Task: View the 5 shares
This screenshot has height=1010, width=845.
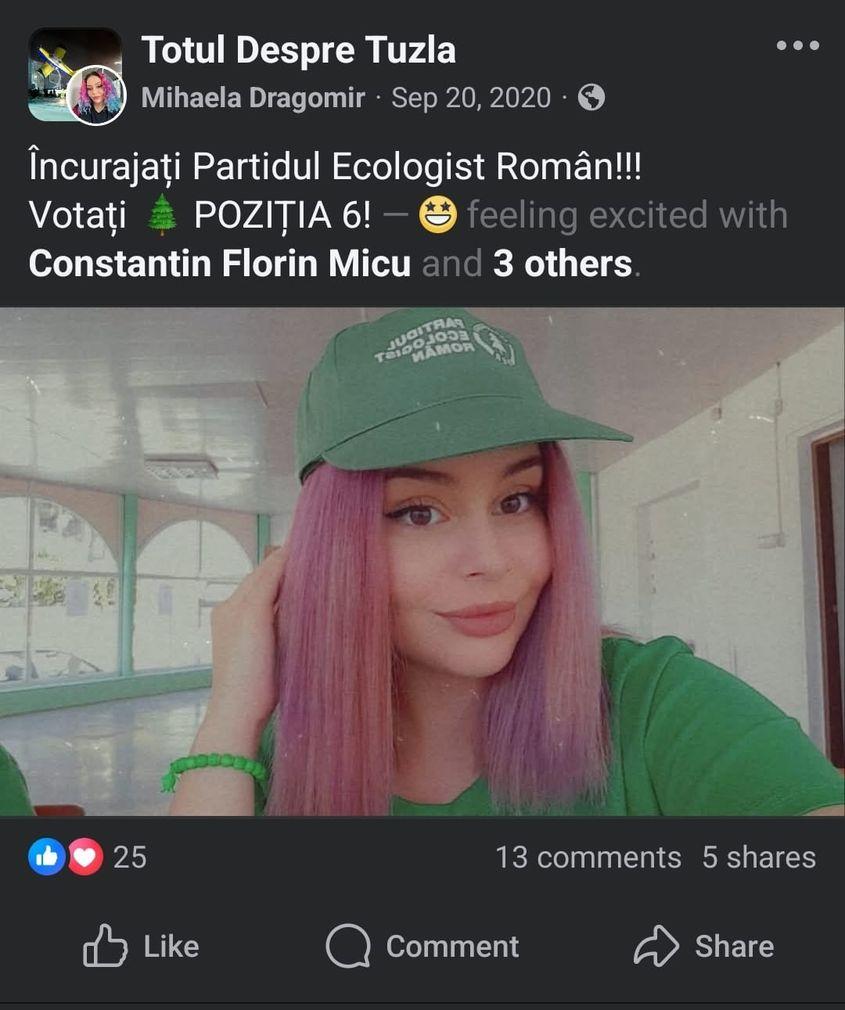Action: coord(758,857)
